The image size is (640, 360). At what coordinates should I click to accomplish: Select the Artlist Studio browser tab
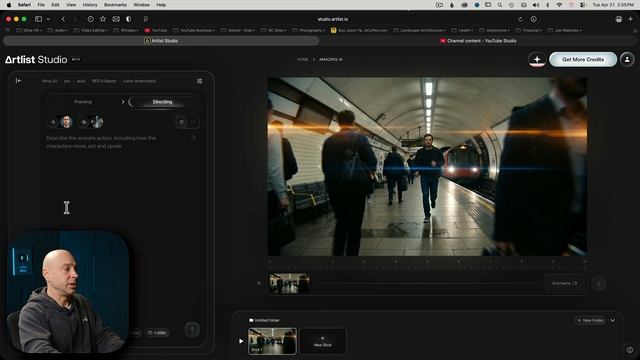(x=161, y=41)
